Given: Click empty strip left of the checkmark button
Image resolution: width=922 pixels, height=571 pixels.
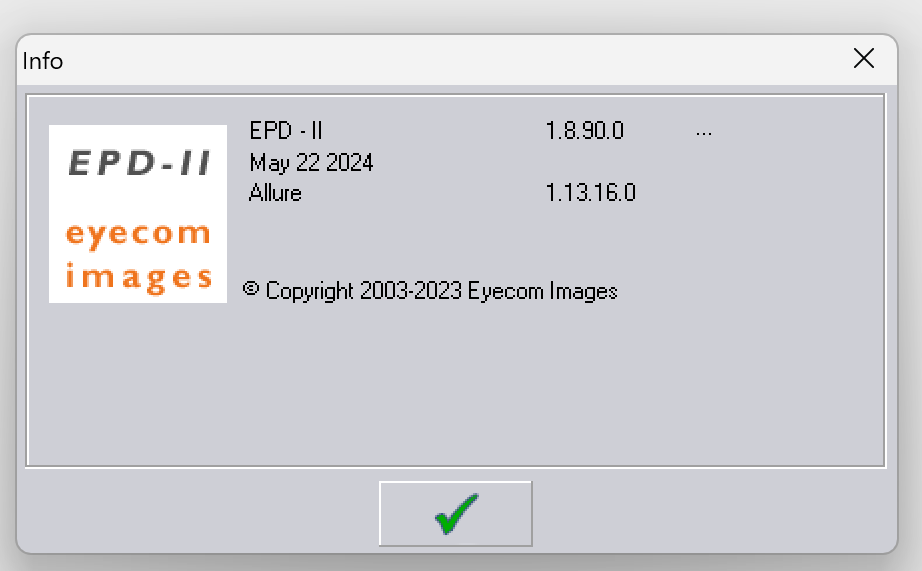Looking at the screenshot, I should coord(200,513).
